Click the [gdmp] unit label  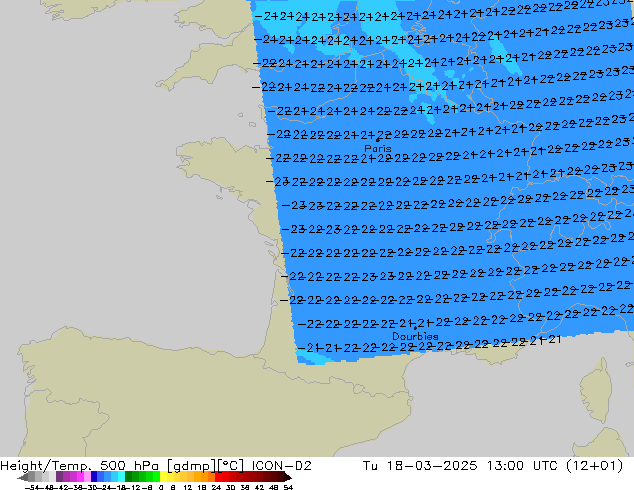coord(192,466)
